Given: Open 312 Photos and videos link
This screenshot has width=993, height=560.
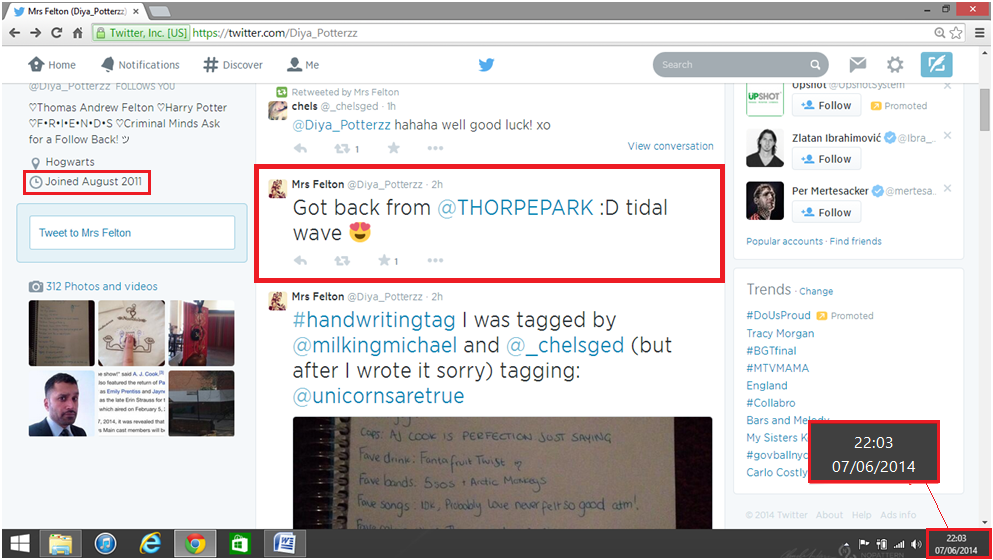Looking at the screenshot, I should (101, 286).
